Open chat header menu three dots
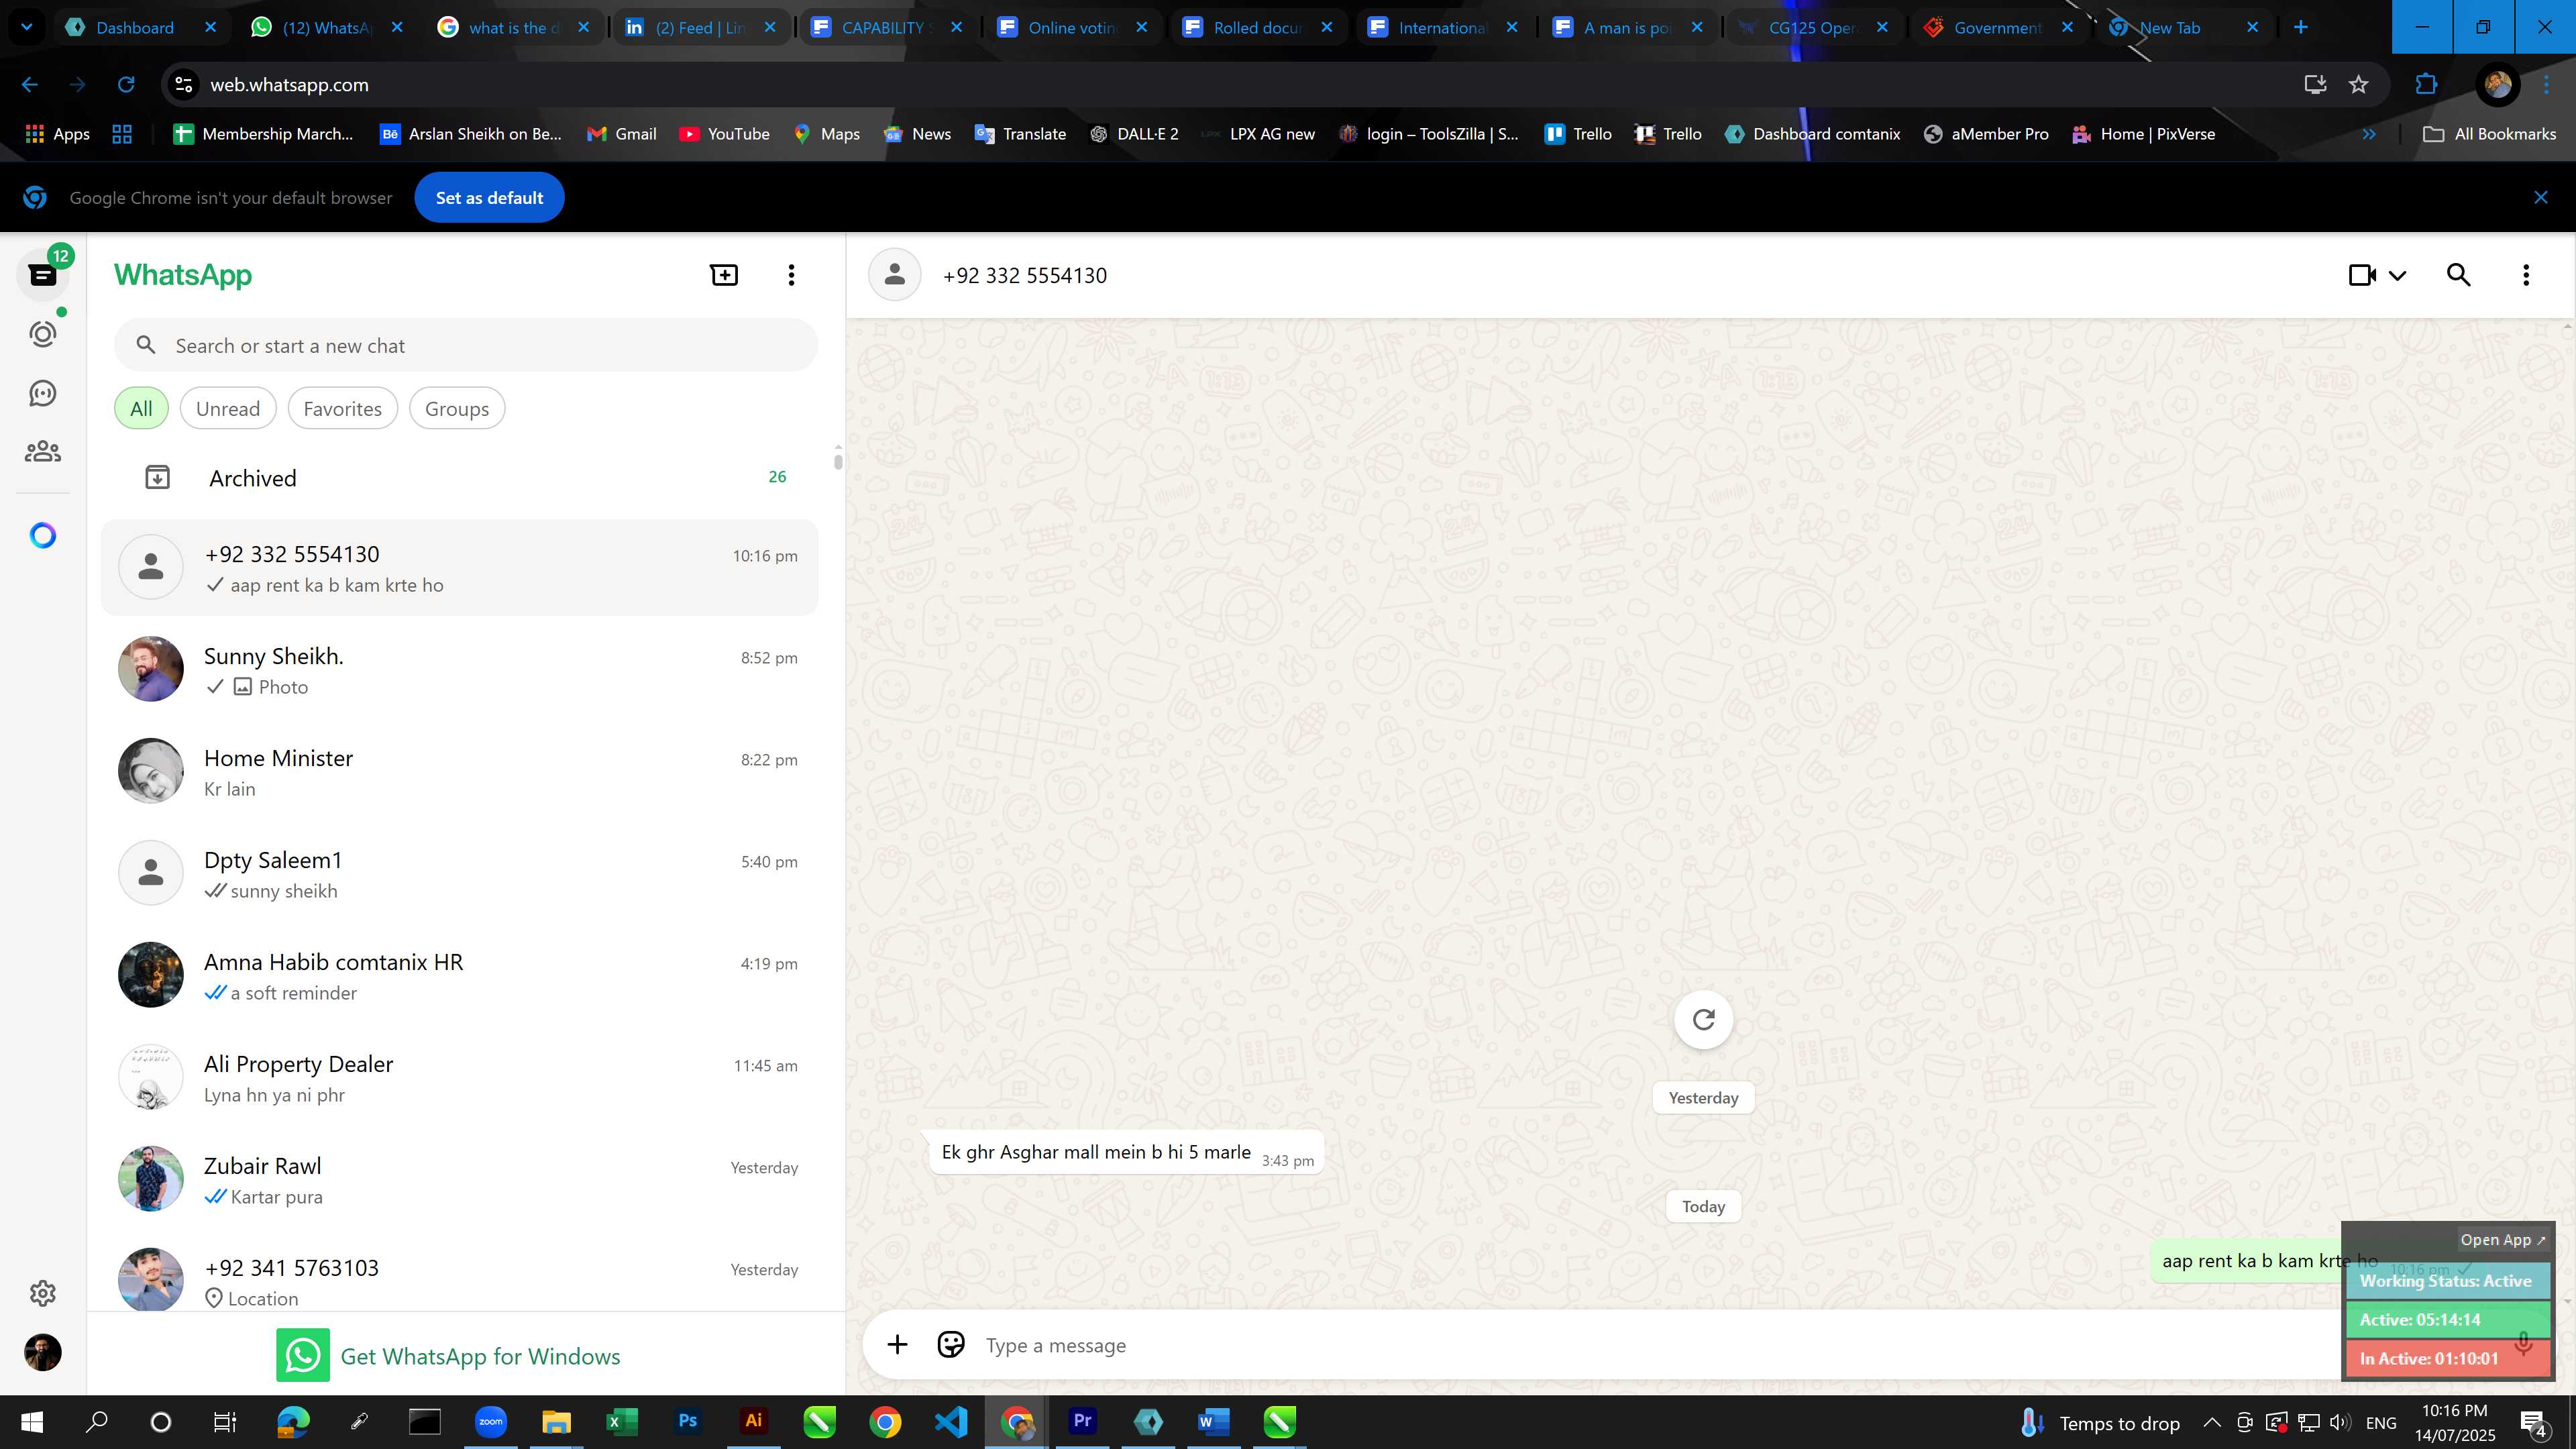The width and height of the screenshot is (2576, 1449). [x=2526, y=275]
